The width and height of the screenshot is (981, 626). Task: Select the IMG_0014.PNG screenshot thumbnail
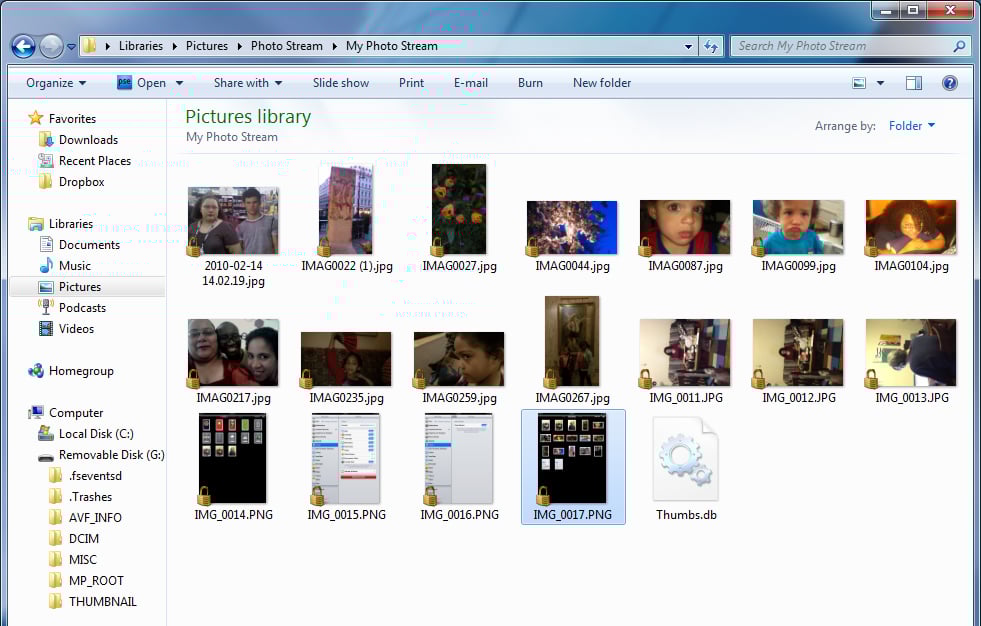(x=233, y=458)
